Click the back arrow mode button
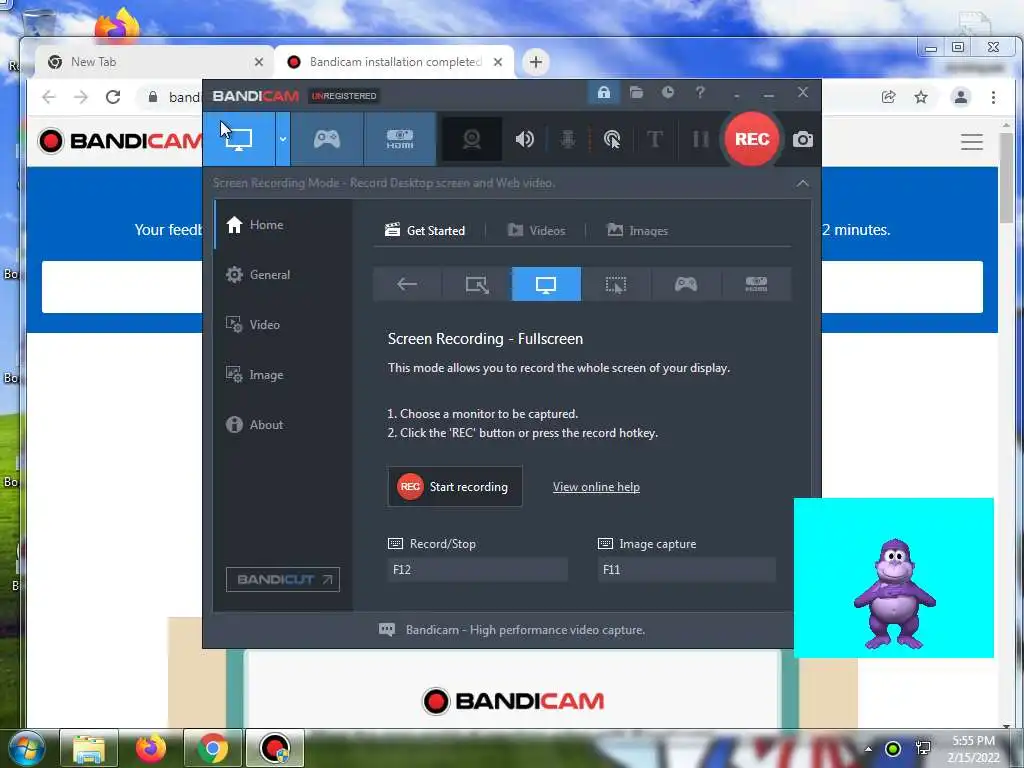The width and height of the screenshot is (1024, 768). click(x=408, y=284)
